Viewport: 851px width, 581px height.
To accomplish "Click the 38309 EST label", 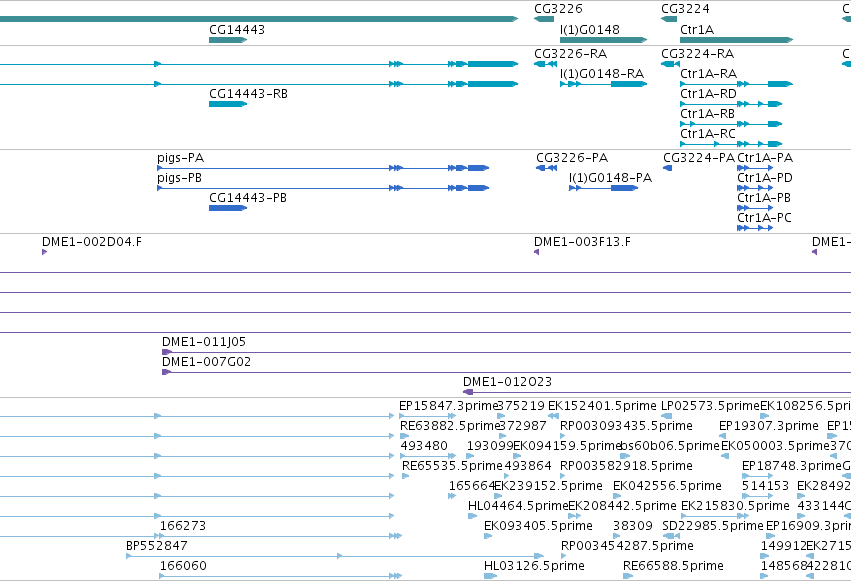I will [633, 526].
